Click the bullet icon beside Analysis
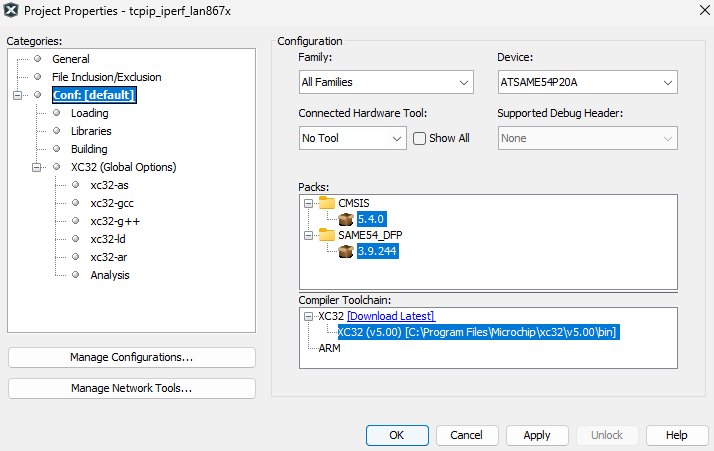The height and width of the screenshot is (451, 714). [x=75, y=275]
